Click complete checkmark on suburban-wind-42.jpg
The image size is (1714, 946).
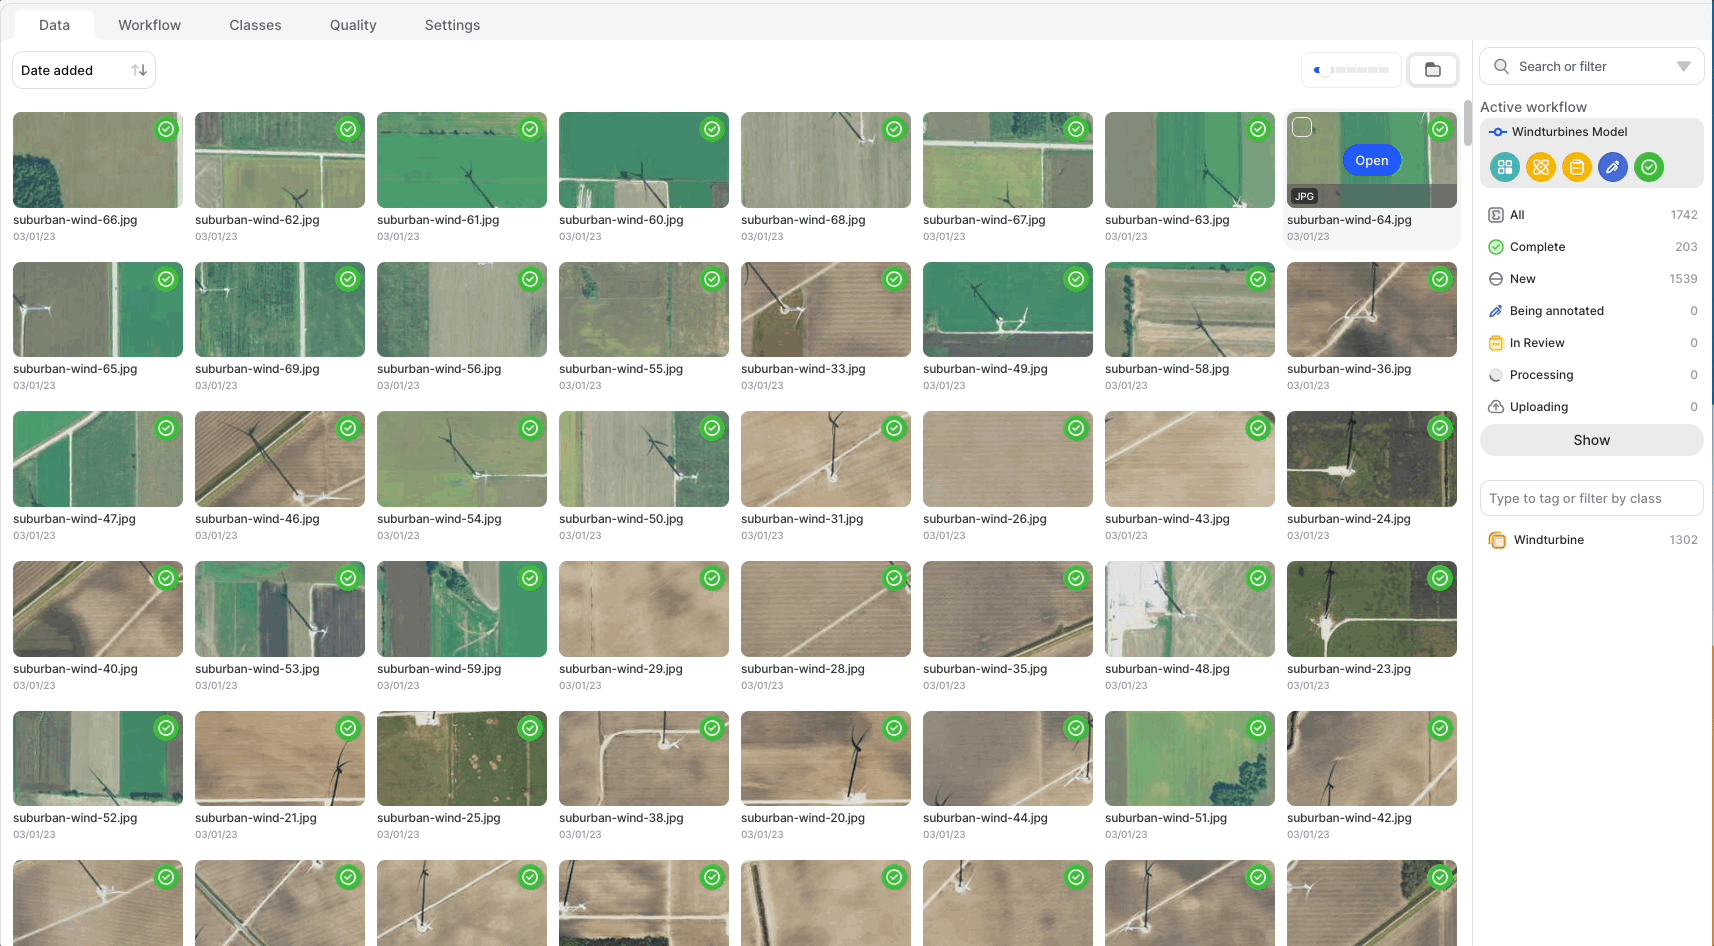(x=1440, y=728)
